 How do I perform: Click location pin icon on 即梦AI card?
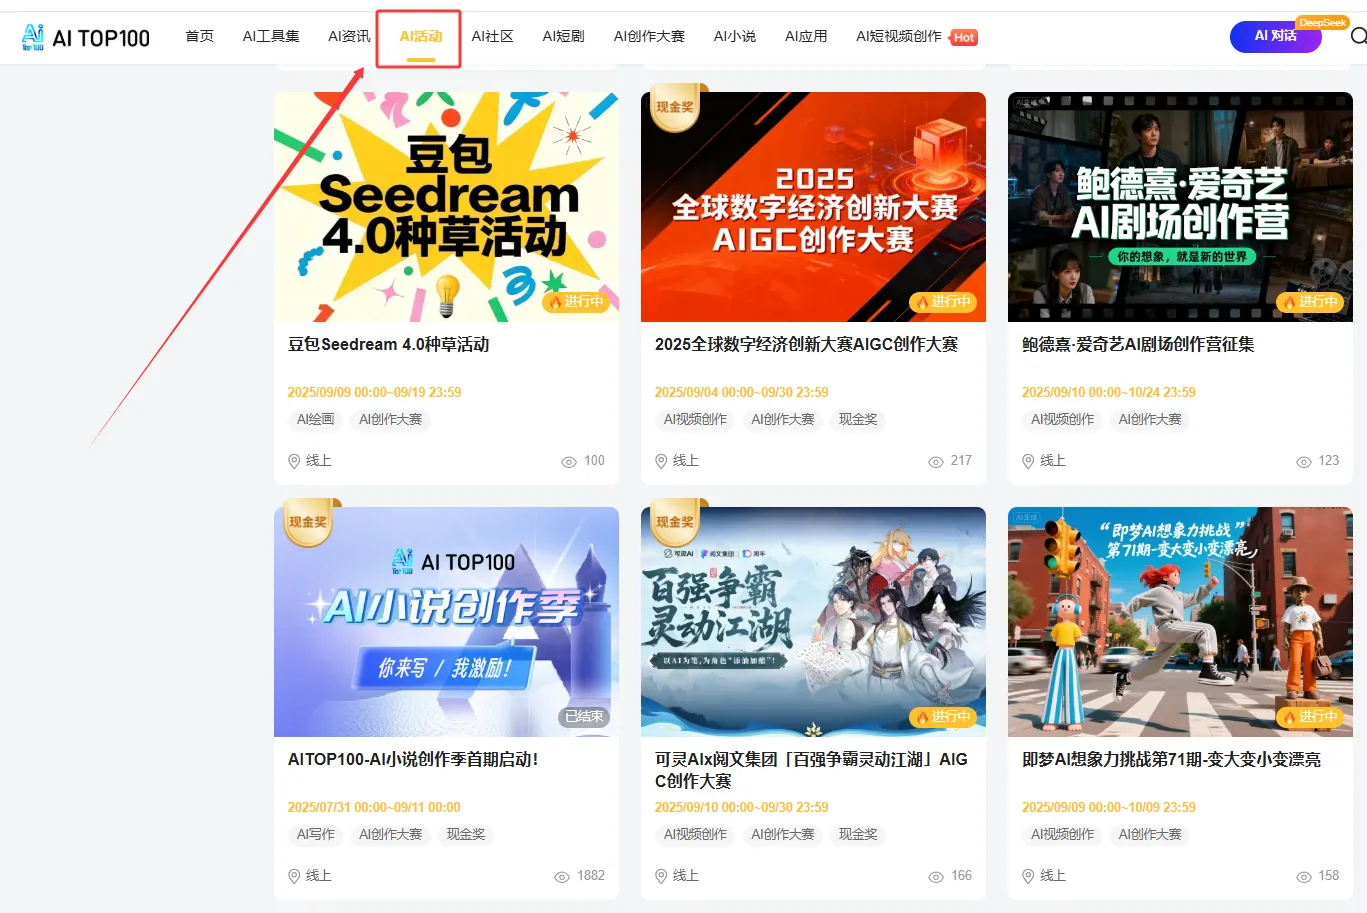coord(1028,876)
